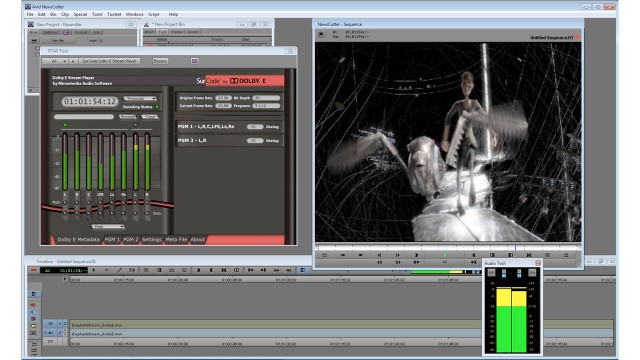Image resolution: width=640 pixels, height=360 pixels.
Task: Solo the C channel in Dolby E player
Action: coord(89,213)
